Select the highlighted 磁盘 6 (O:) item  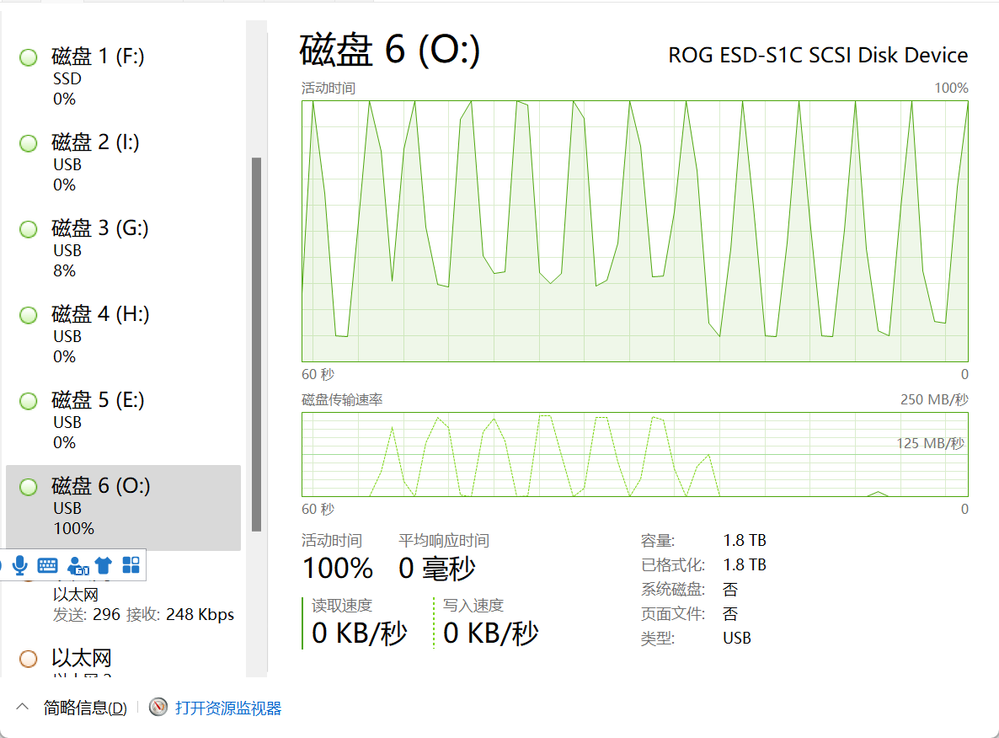[124, 507]
